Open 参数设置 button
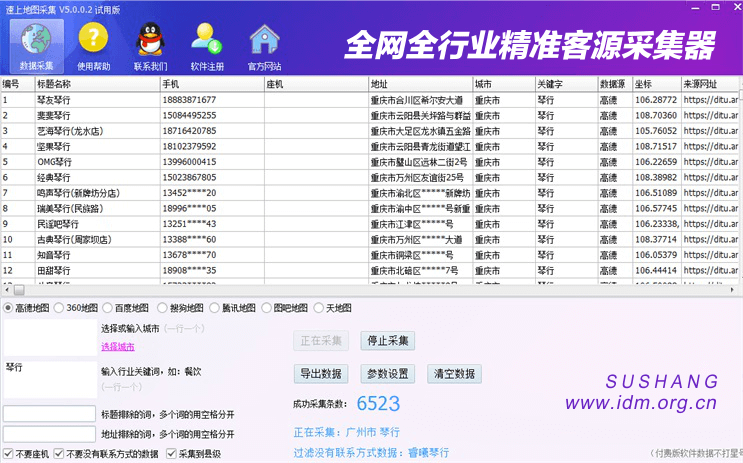 point(388,374)
